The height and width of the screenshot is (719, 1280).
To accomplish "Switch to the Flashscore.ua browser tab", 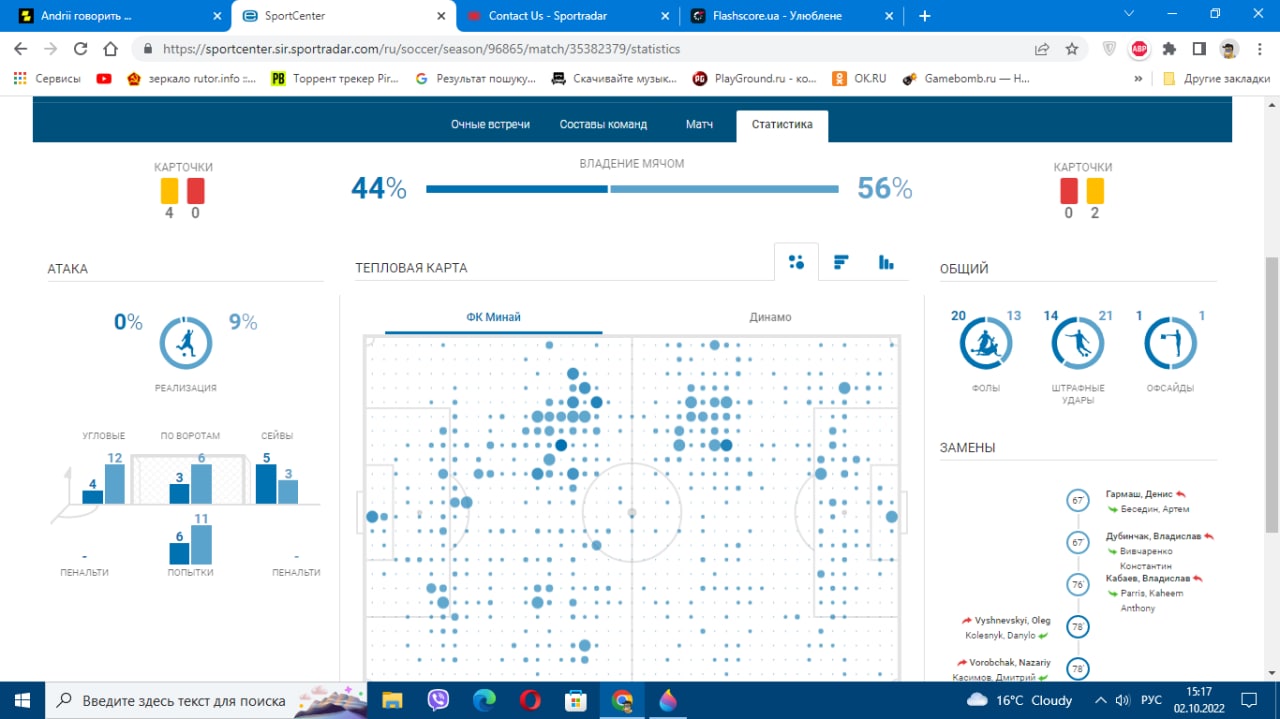I will tap(791, 16).
